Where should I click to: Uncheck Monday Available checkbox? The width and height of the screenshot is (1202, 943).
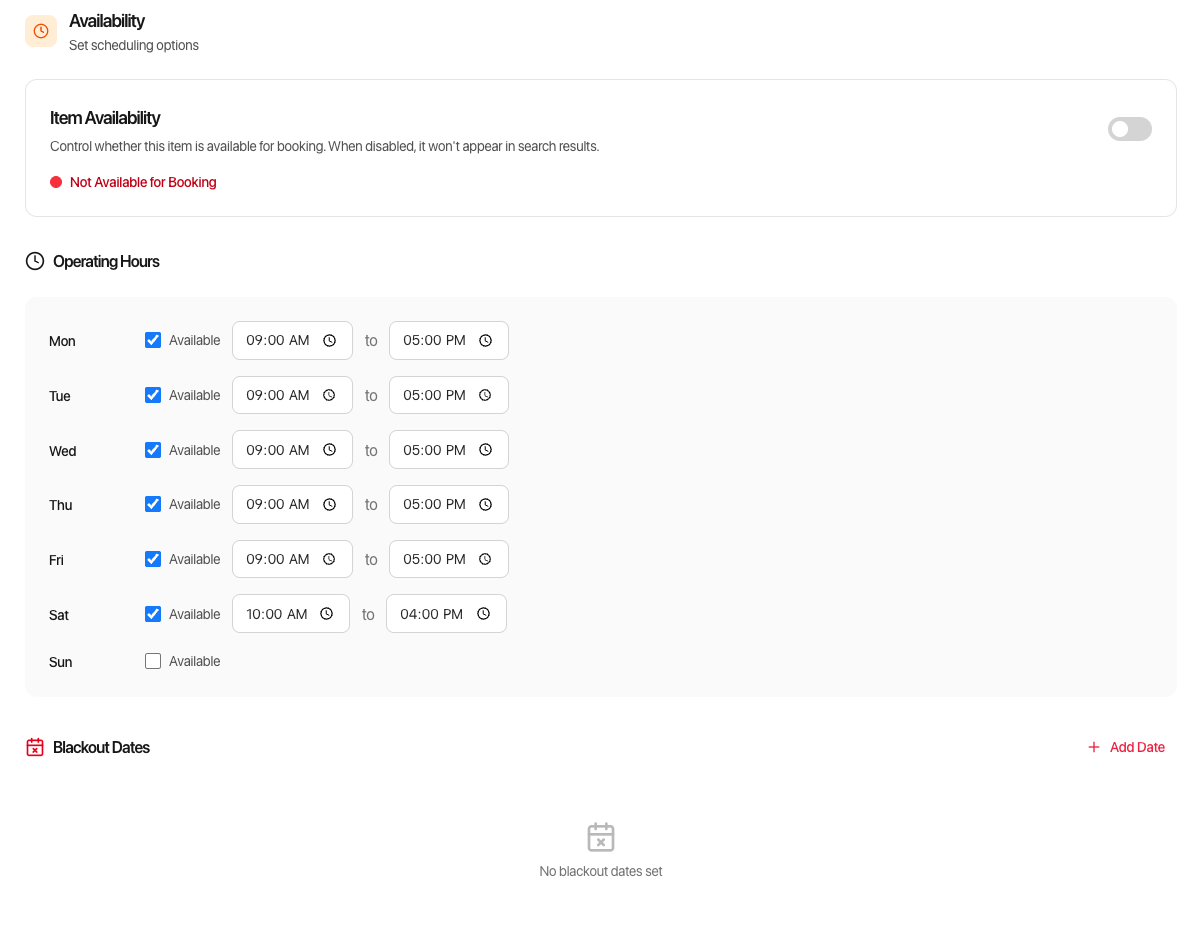[x=153, y=340]
